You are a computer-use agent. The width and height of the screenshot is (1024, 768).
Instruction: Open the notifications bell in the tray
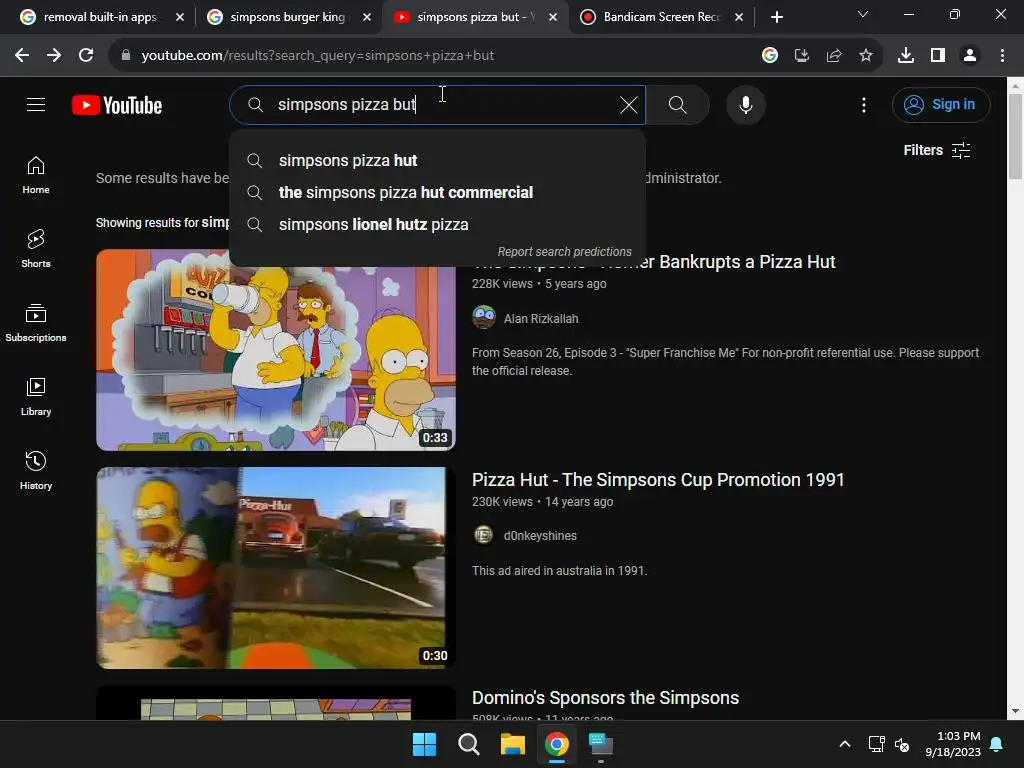point(997,744)
